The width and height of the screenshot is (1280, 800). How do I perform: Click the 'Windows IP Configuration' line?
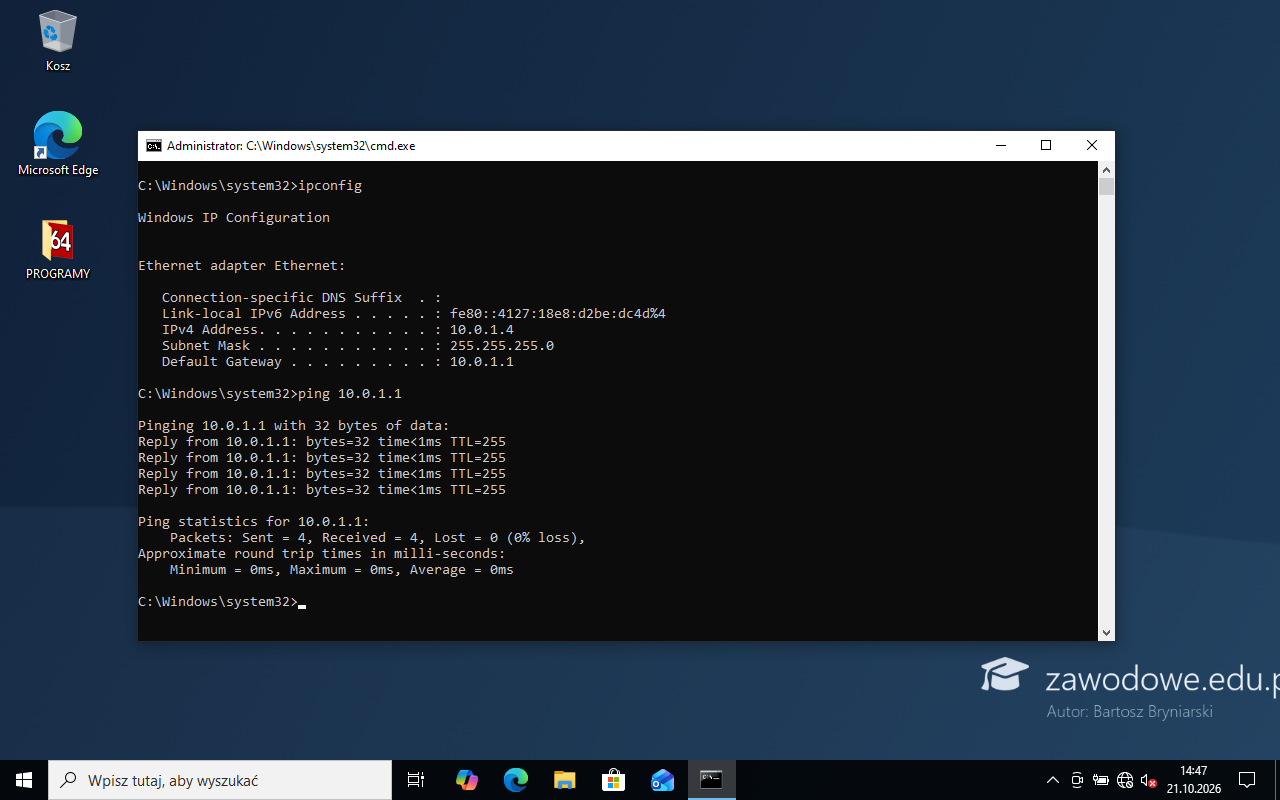[234, 218]
